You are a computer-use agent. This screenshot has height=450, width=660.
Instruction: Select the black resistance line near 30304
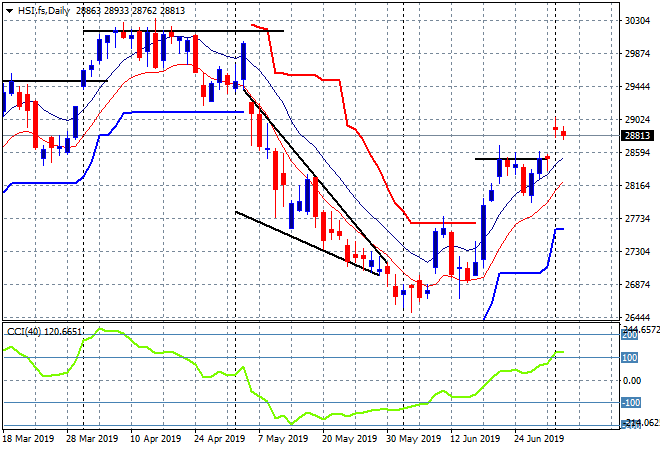(x=184, y=31)
